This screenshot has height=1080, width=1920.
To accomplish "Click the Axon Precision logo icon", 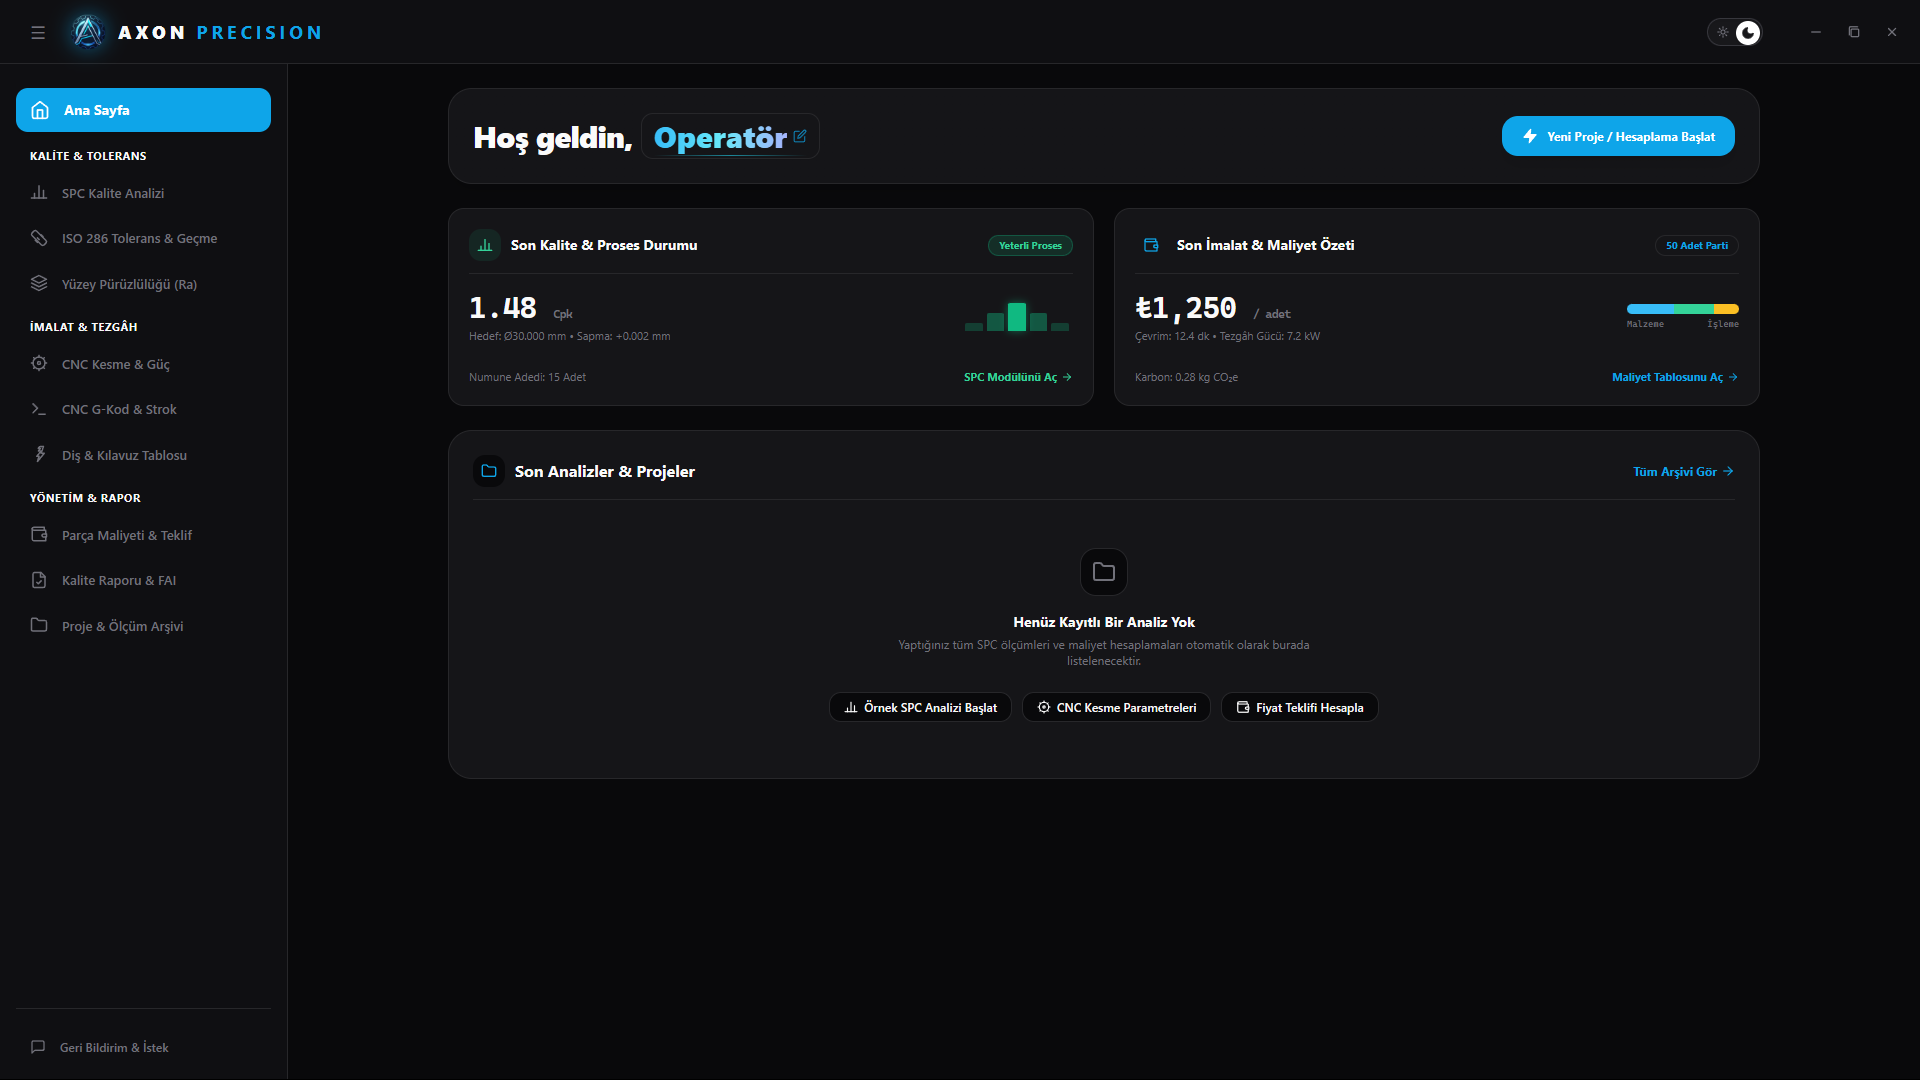I will point(88,32).
